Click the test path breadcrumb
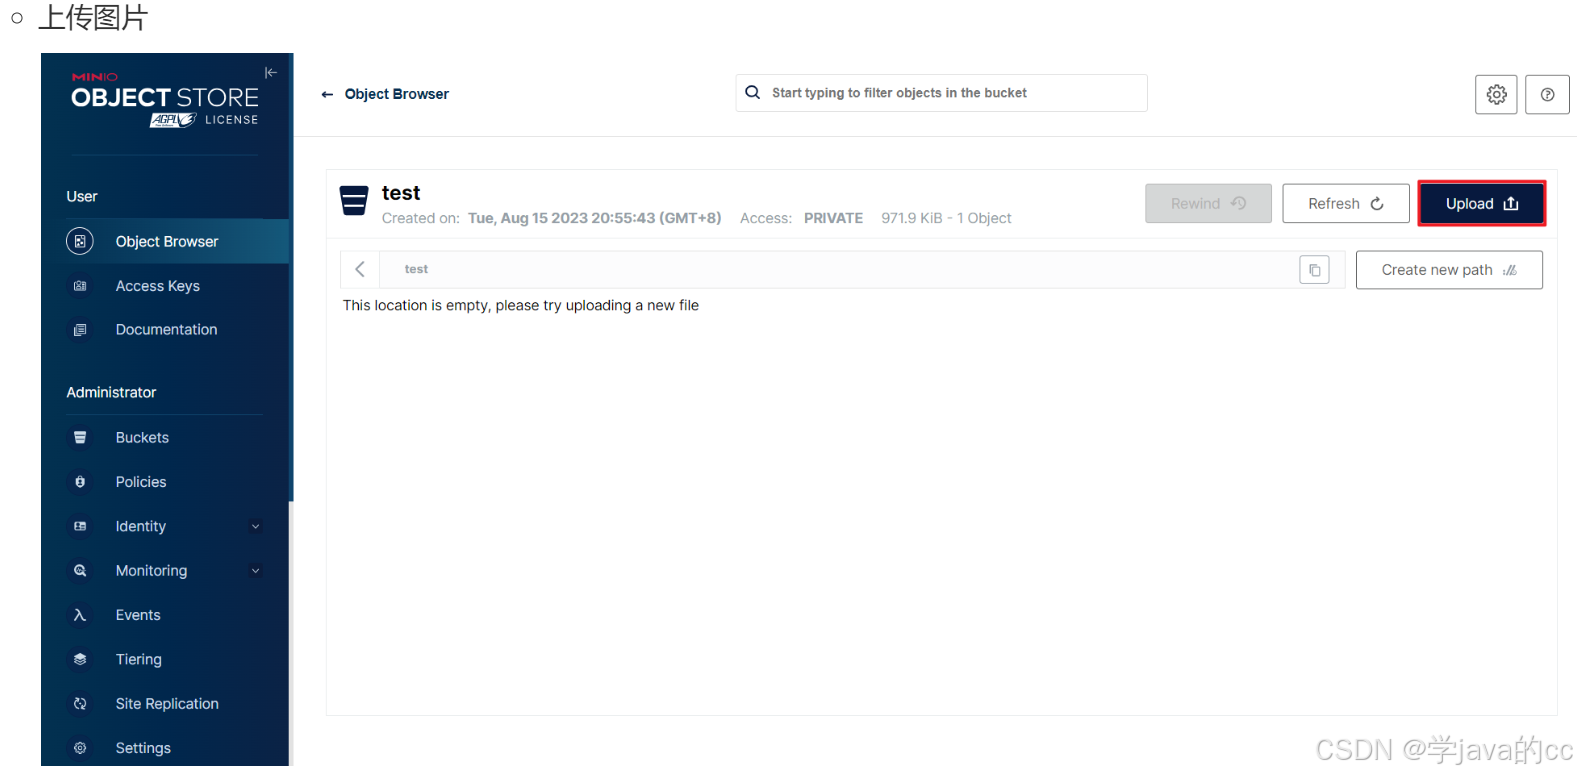This screenshot has width=1577, height=777. (x=416, y=269)
